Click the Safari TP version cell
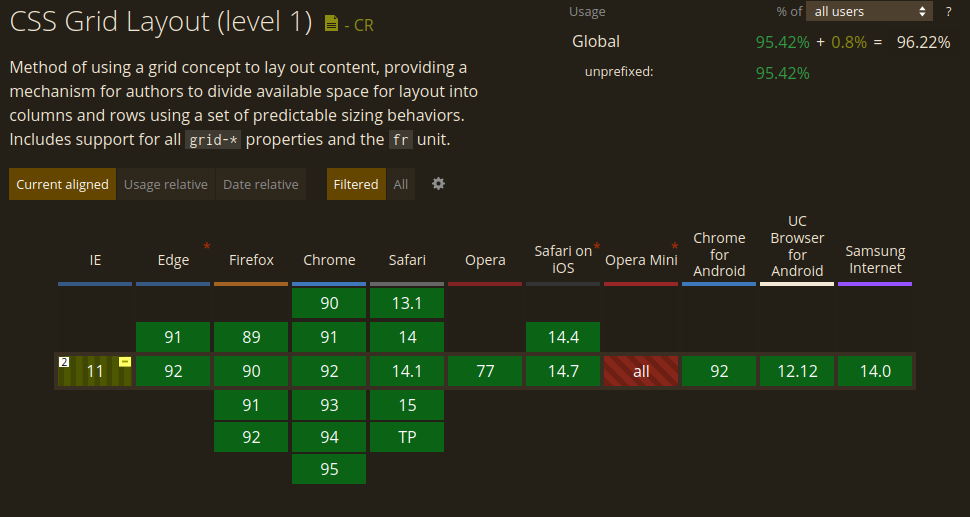The image size is (970, 517). click(407, 437)
